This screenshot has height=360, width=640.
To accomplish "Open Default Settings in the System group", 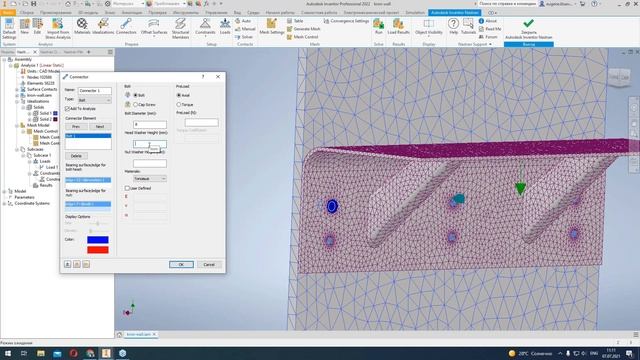I will click(9, 29).
